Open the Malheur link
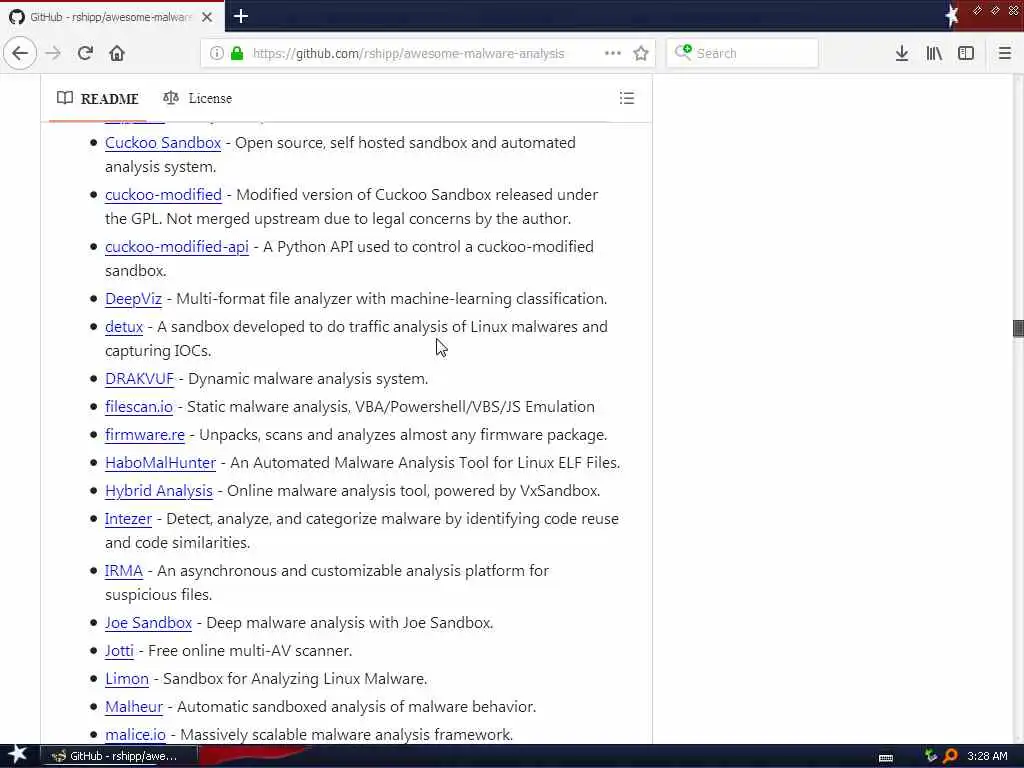1024x768 pixels. [x=134, y=707]
